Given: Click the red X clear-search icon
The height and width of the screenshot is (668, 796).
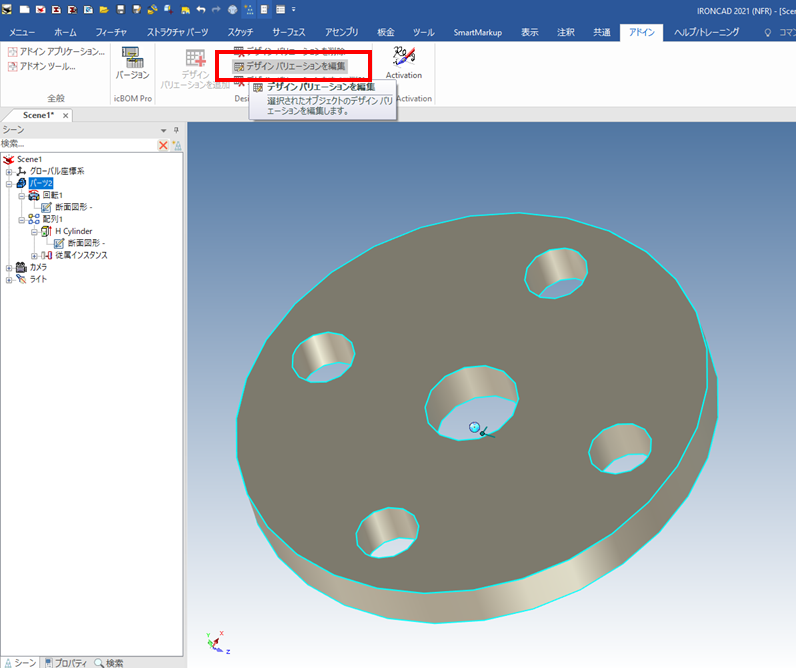Looking at the screenshot, I should point(163,145).
